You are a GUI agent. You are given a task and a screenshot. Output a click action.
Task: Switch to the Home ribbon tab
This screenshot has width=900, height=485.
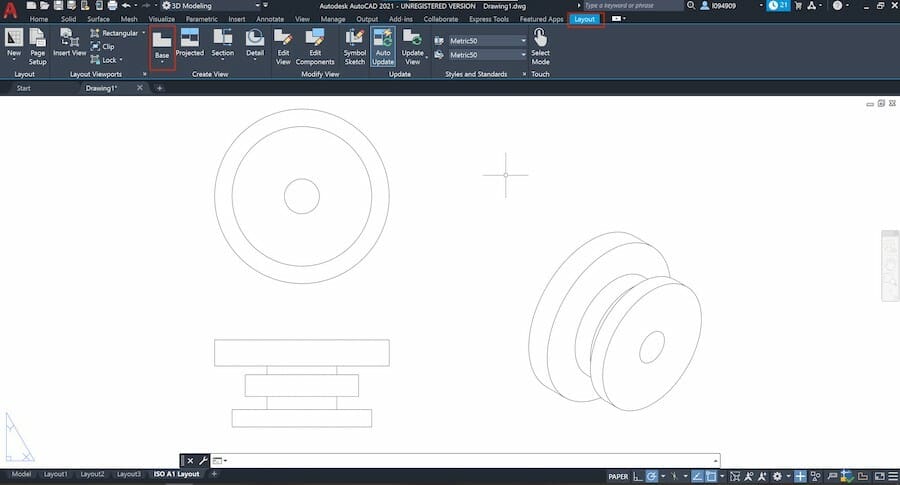38,19
